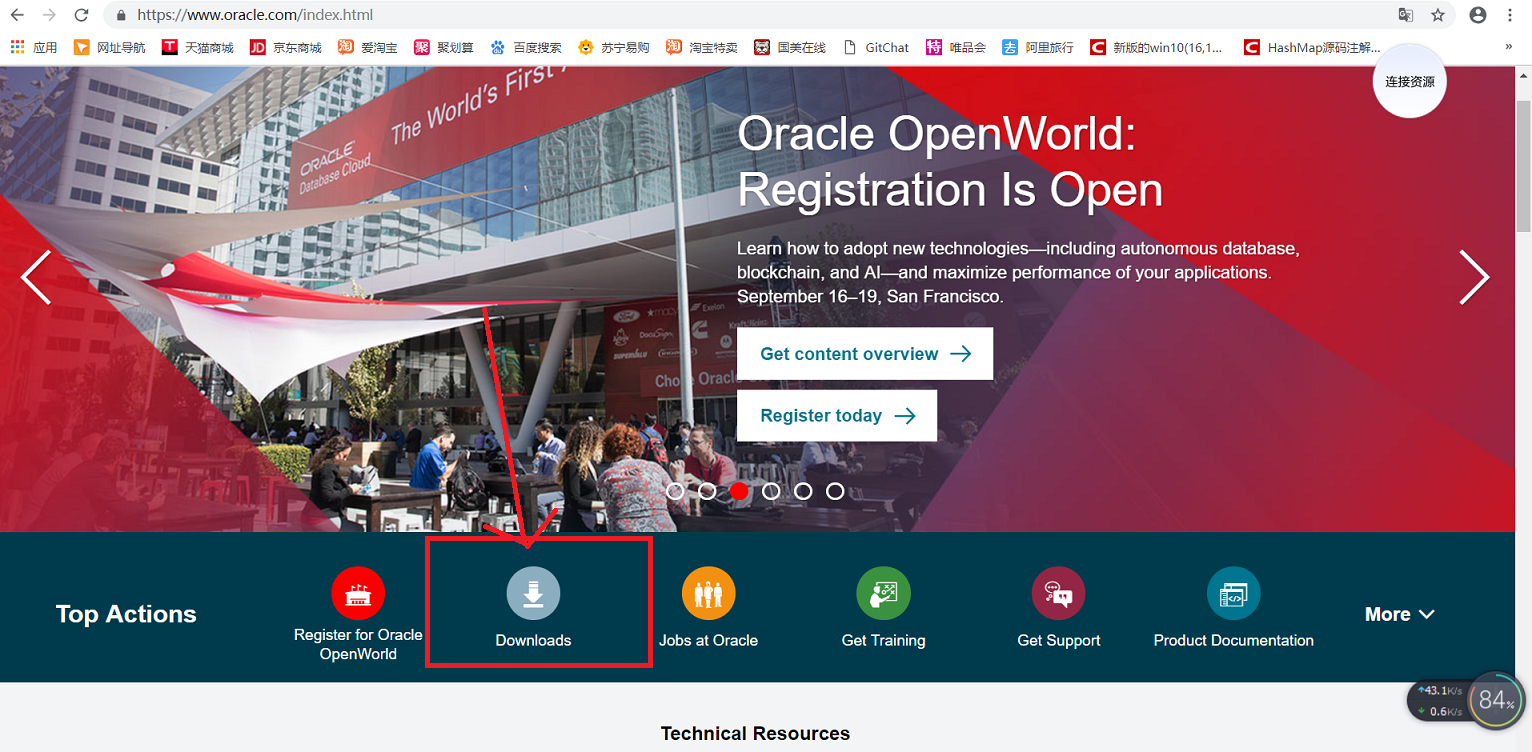Viewport: 1532px width, 752px height.
Task: Open Get Training
Action: click(883, 592)
